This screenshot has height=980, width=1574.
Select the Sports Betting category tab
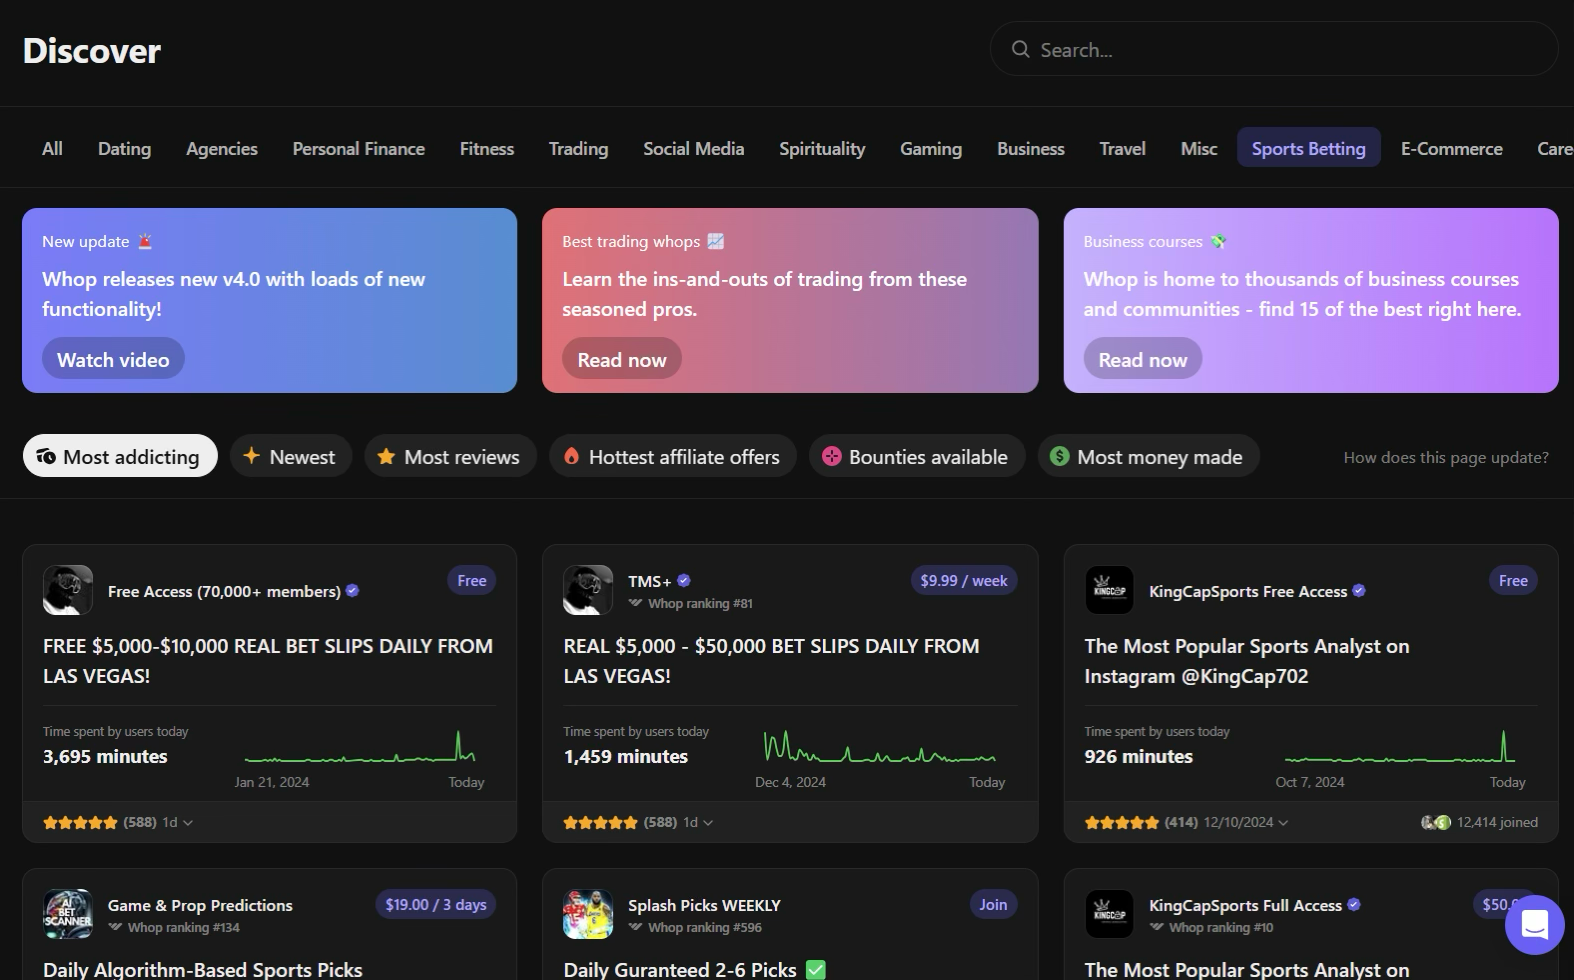[1308, 148]
